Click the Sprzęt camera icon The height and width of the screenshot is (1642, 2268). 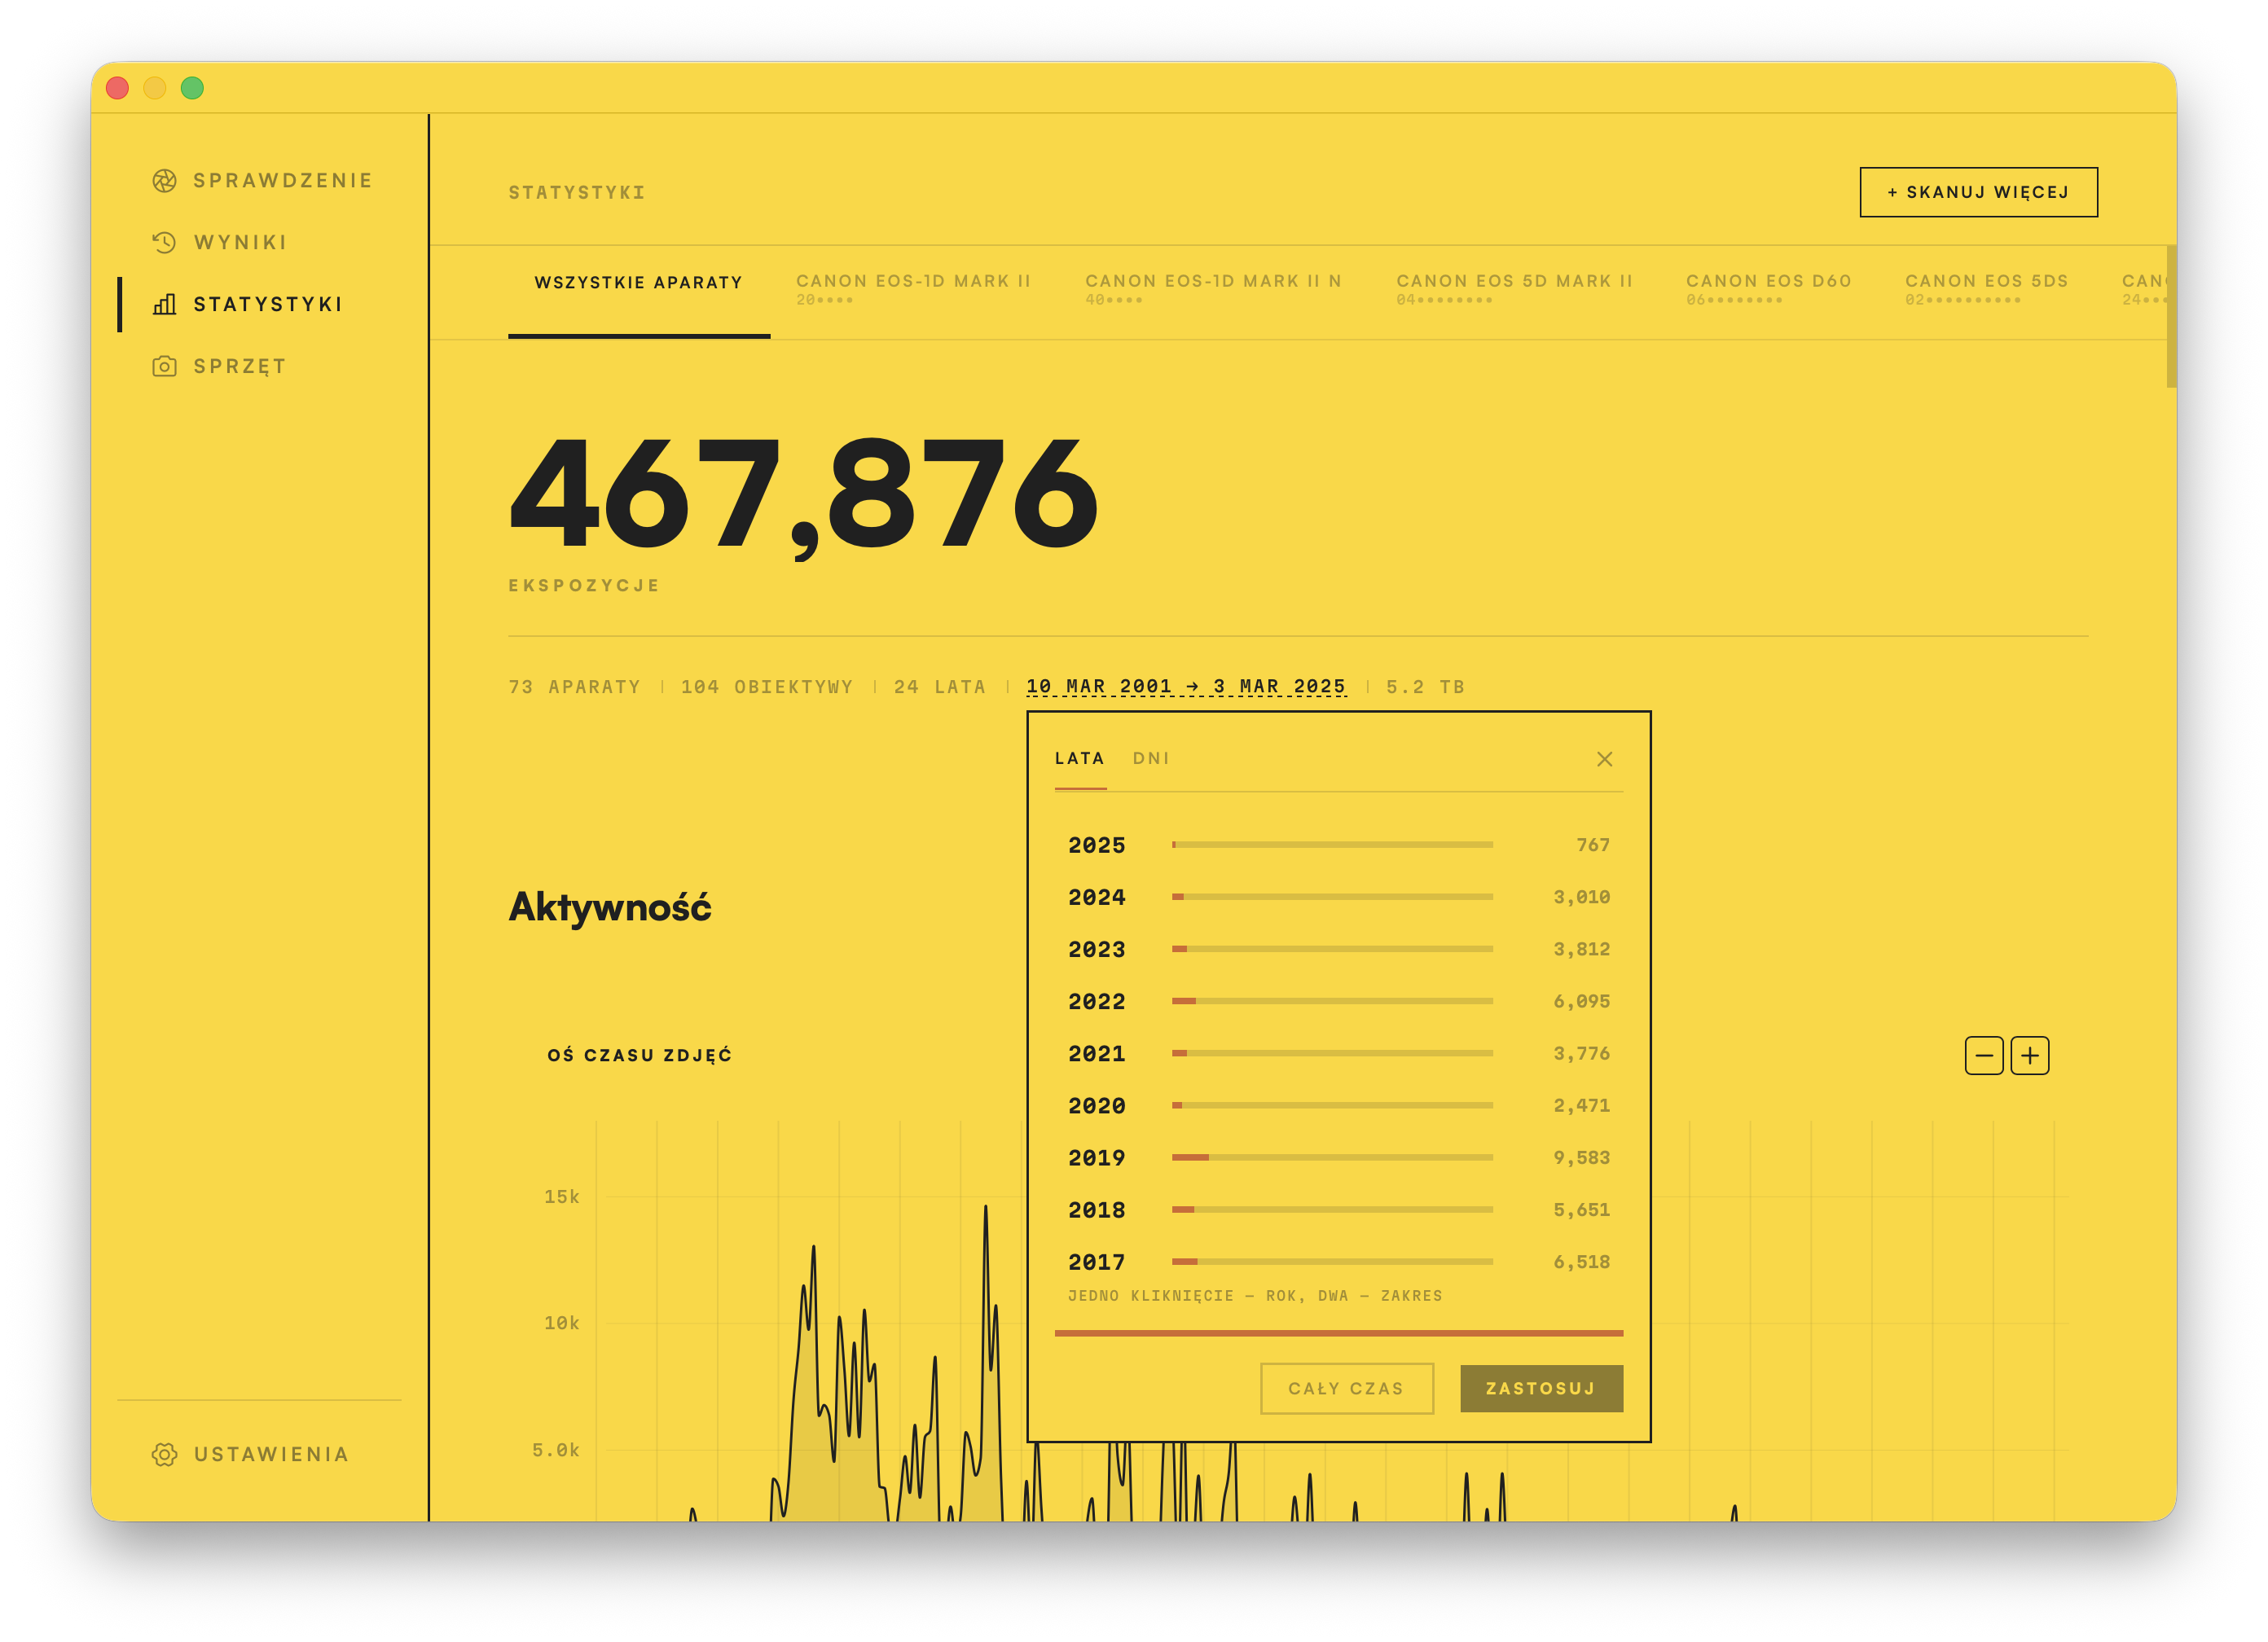point(164,366)
